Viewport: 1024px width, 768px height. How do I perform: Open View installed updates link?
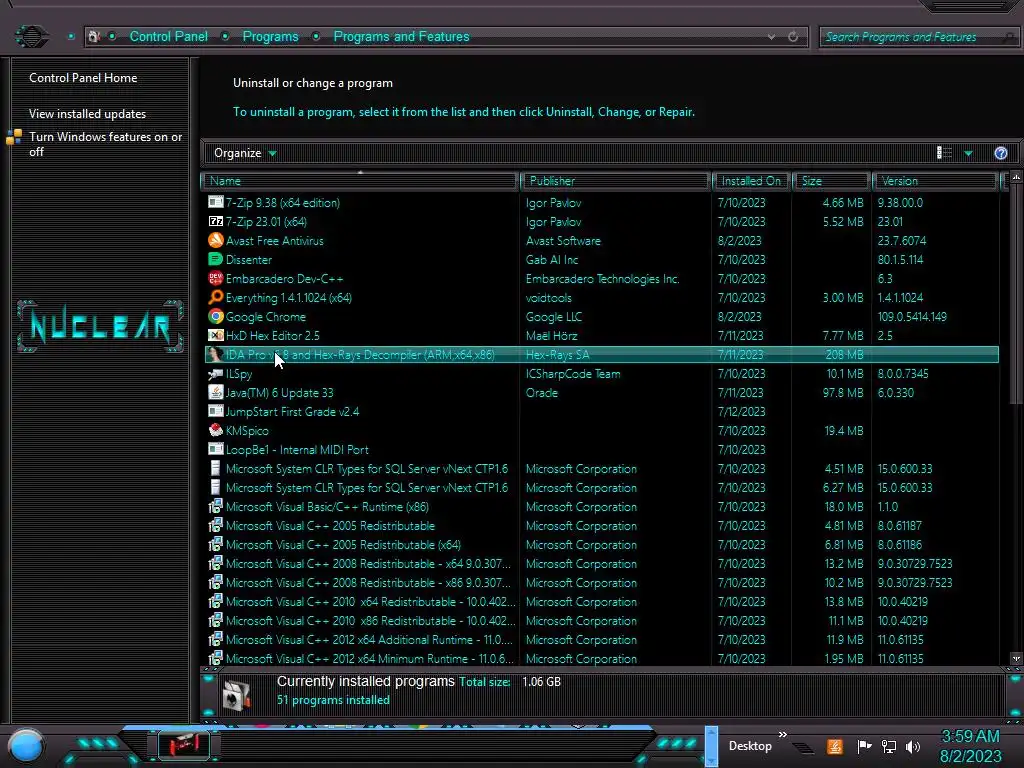(x=88, y=114)
